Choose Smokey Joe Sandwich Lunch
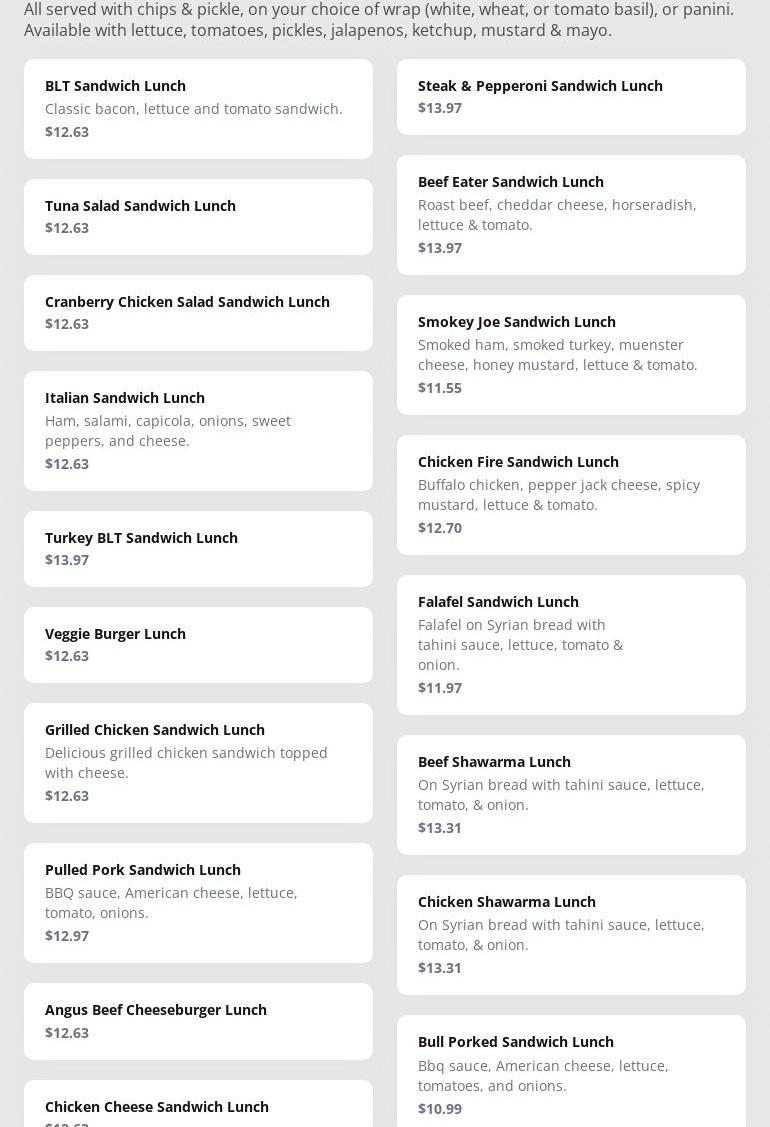The image size is (770, 1127). tap(571, 354)
